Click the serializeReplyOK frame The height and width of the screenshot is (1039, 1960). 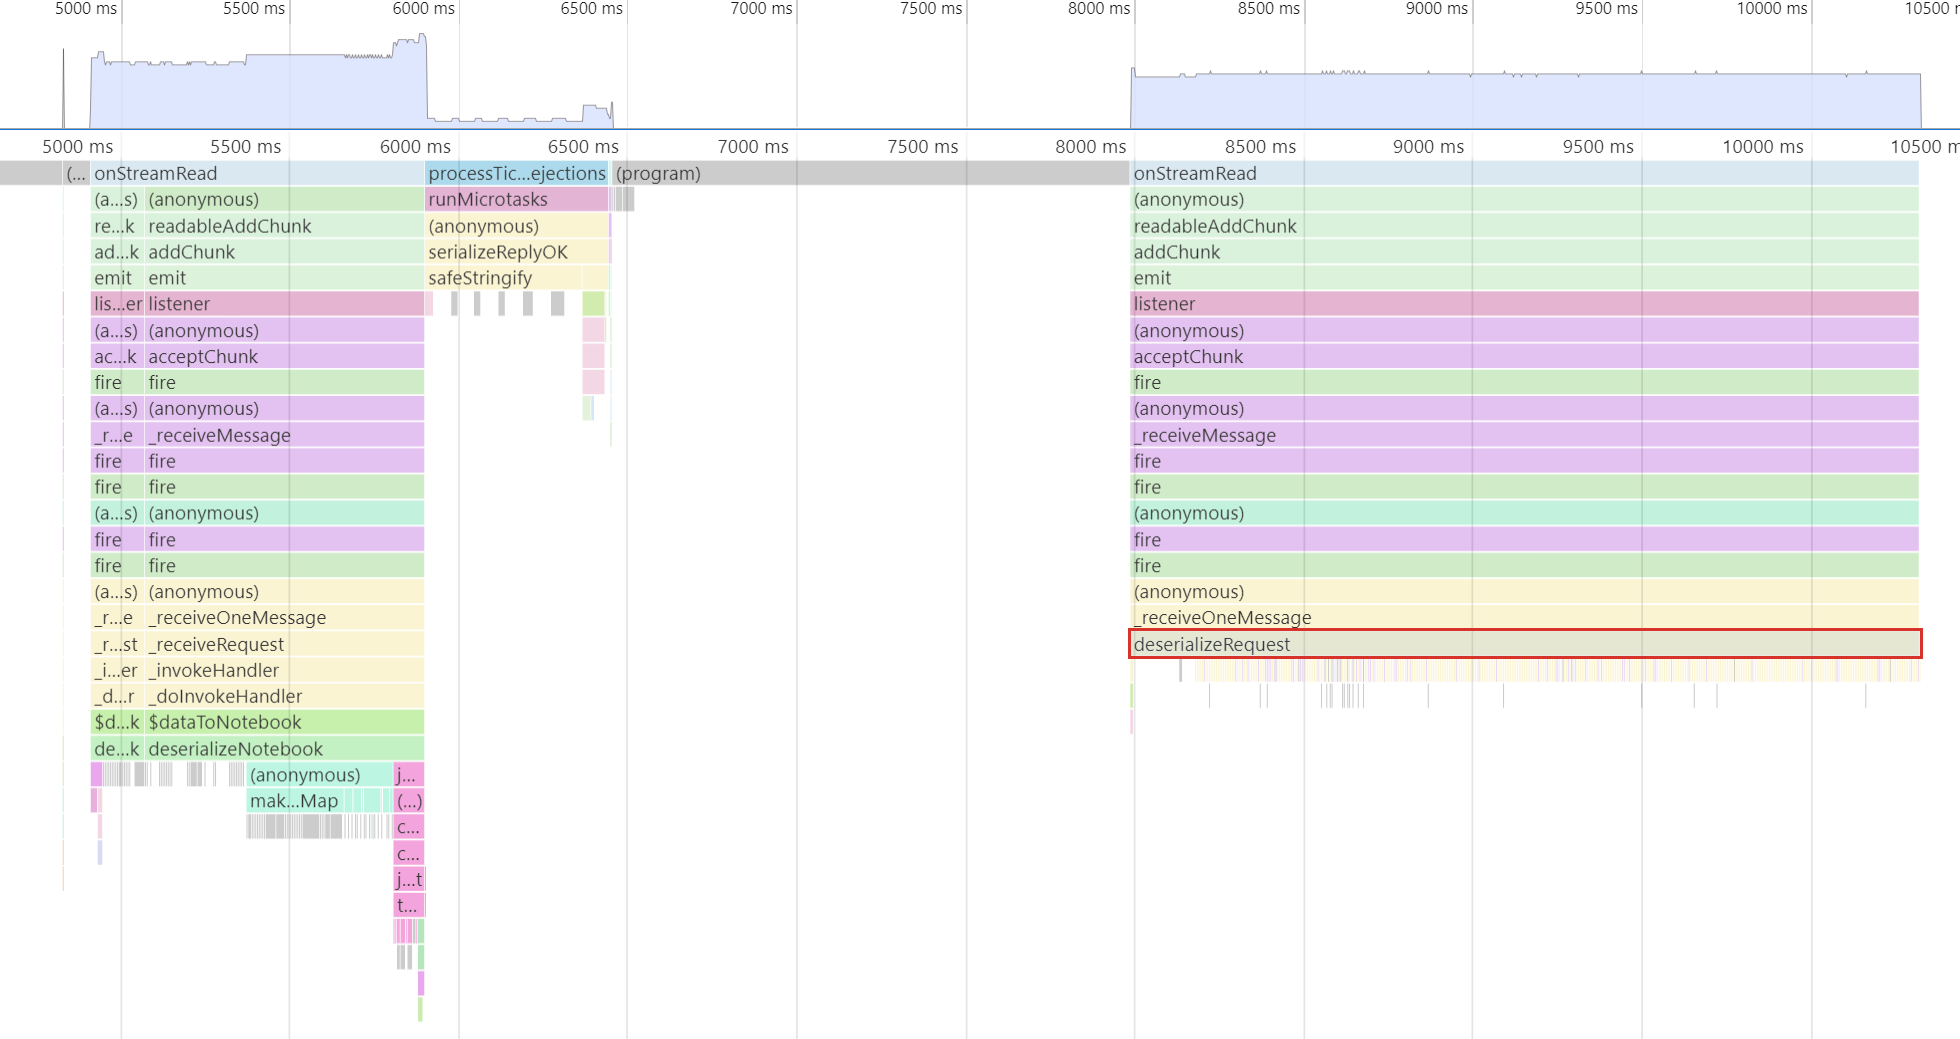(x=516, y=252)
